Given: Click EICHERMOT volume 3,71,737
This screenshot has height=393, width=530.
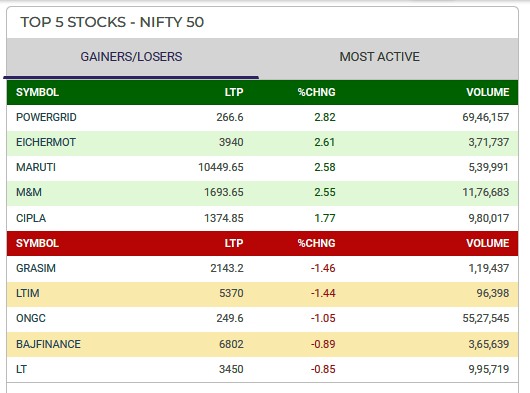Looking at the screenshot, I should (x=489, y=142).
